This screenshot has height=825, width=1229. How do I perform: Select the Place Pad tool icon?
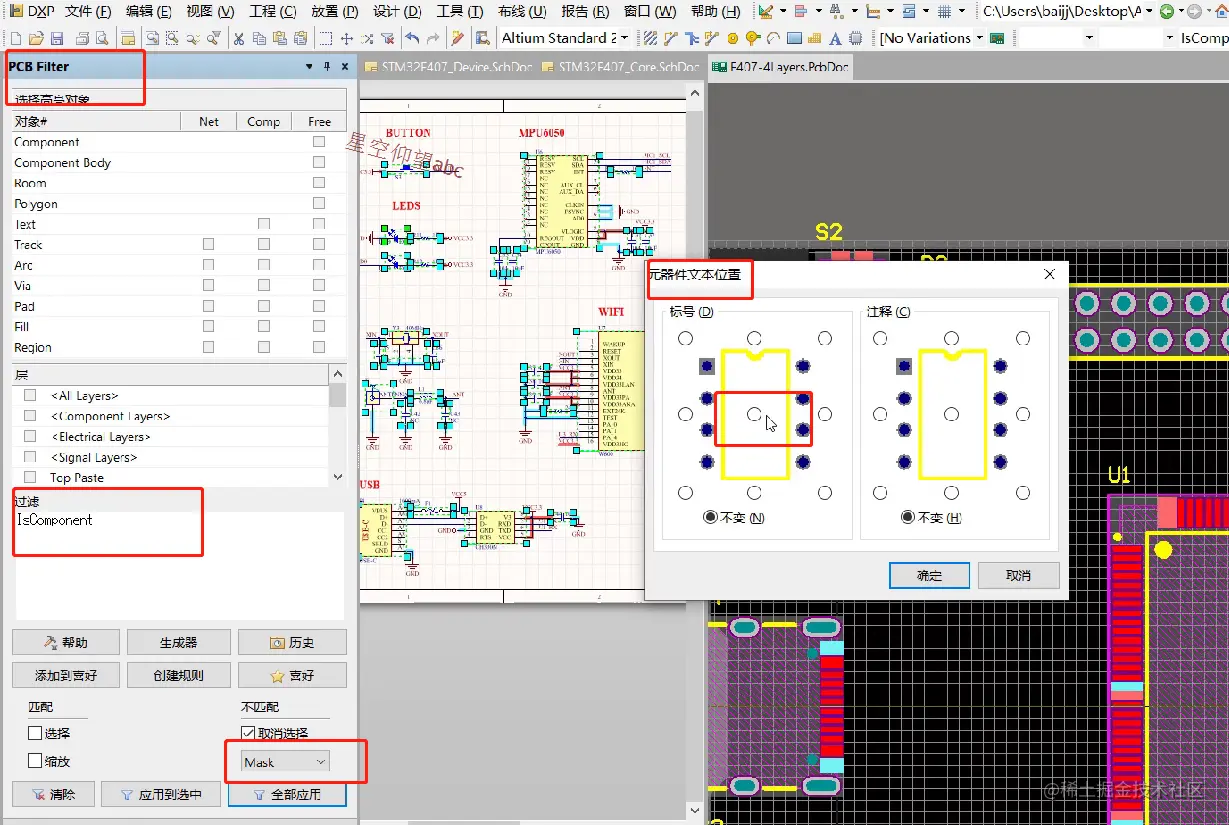(732, 38)
